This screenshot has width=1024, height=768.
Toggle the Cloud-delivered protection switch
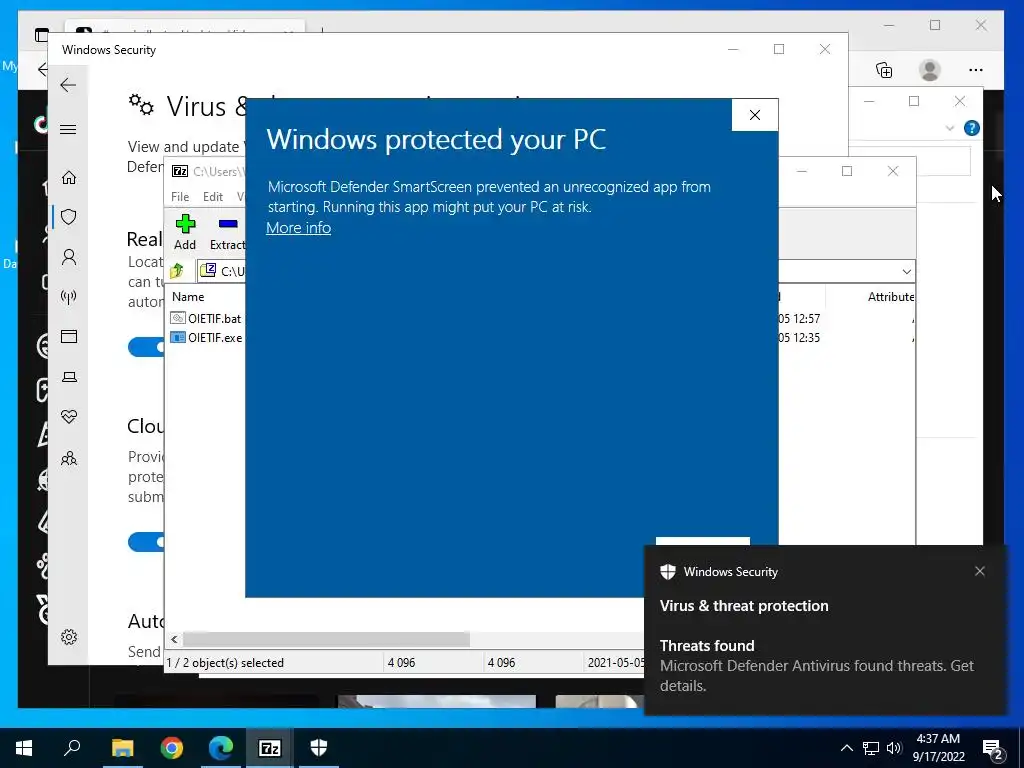point(146,542)
